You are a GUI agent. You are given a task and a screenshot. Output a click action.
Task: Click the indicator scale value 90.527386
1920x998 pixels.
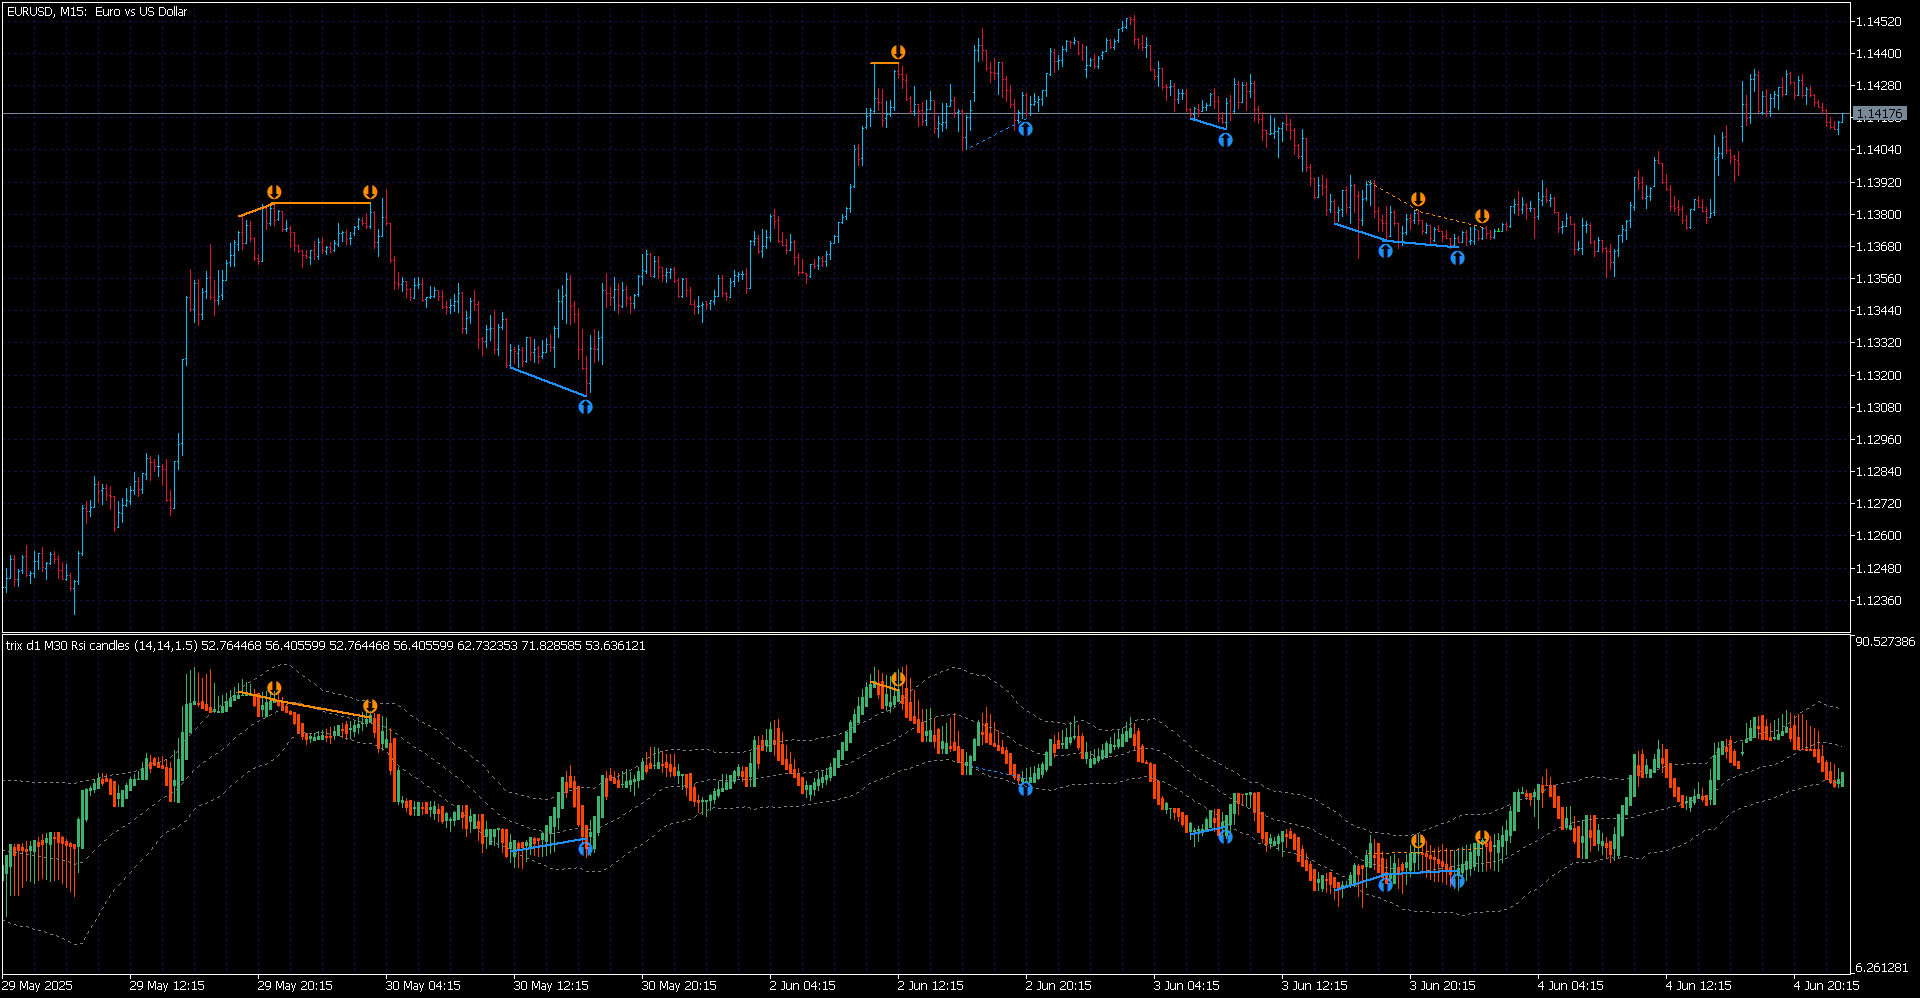[1885, 642]
